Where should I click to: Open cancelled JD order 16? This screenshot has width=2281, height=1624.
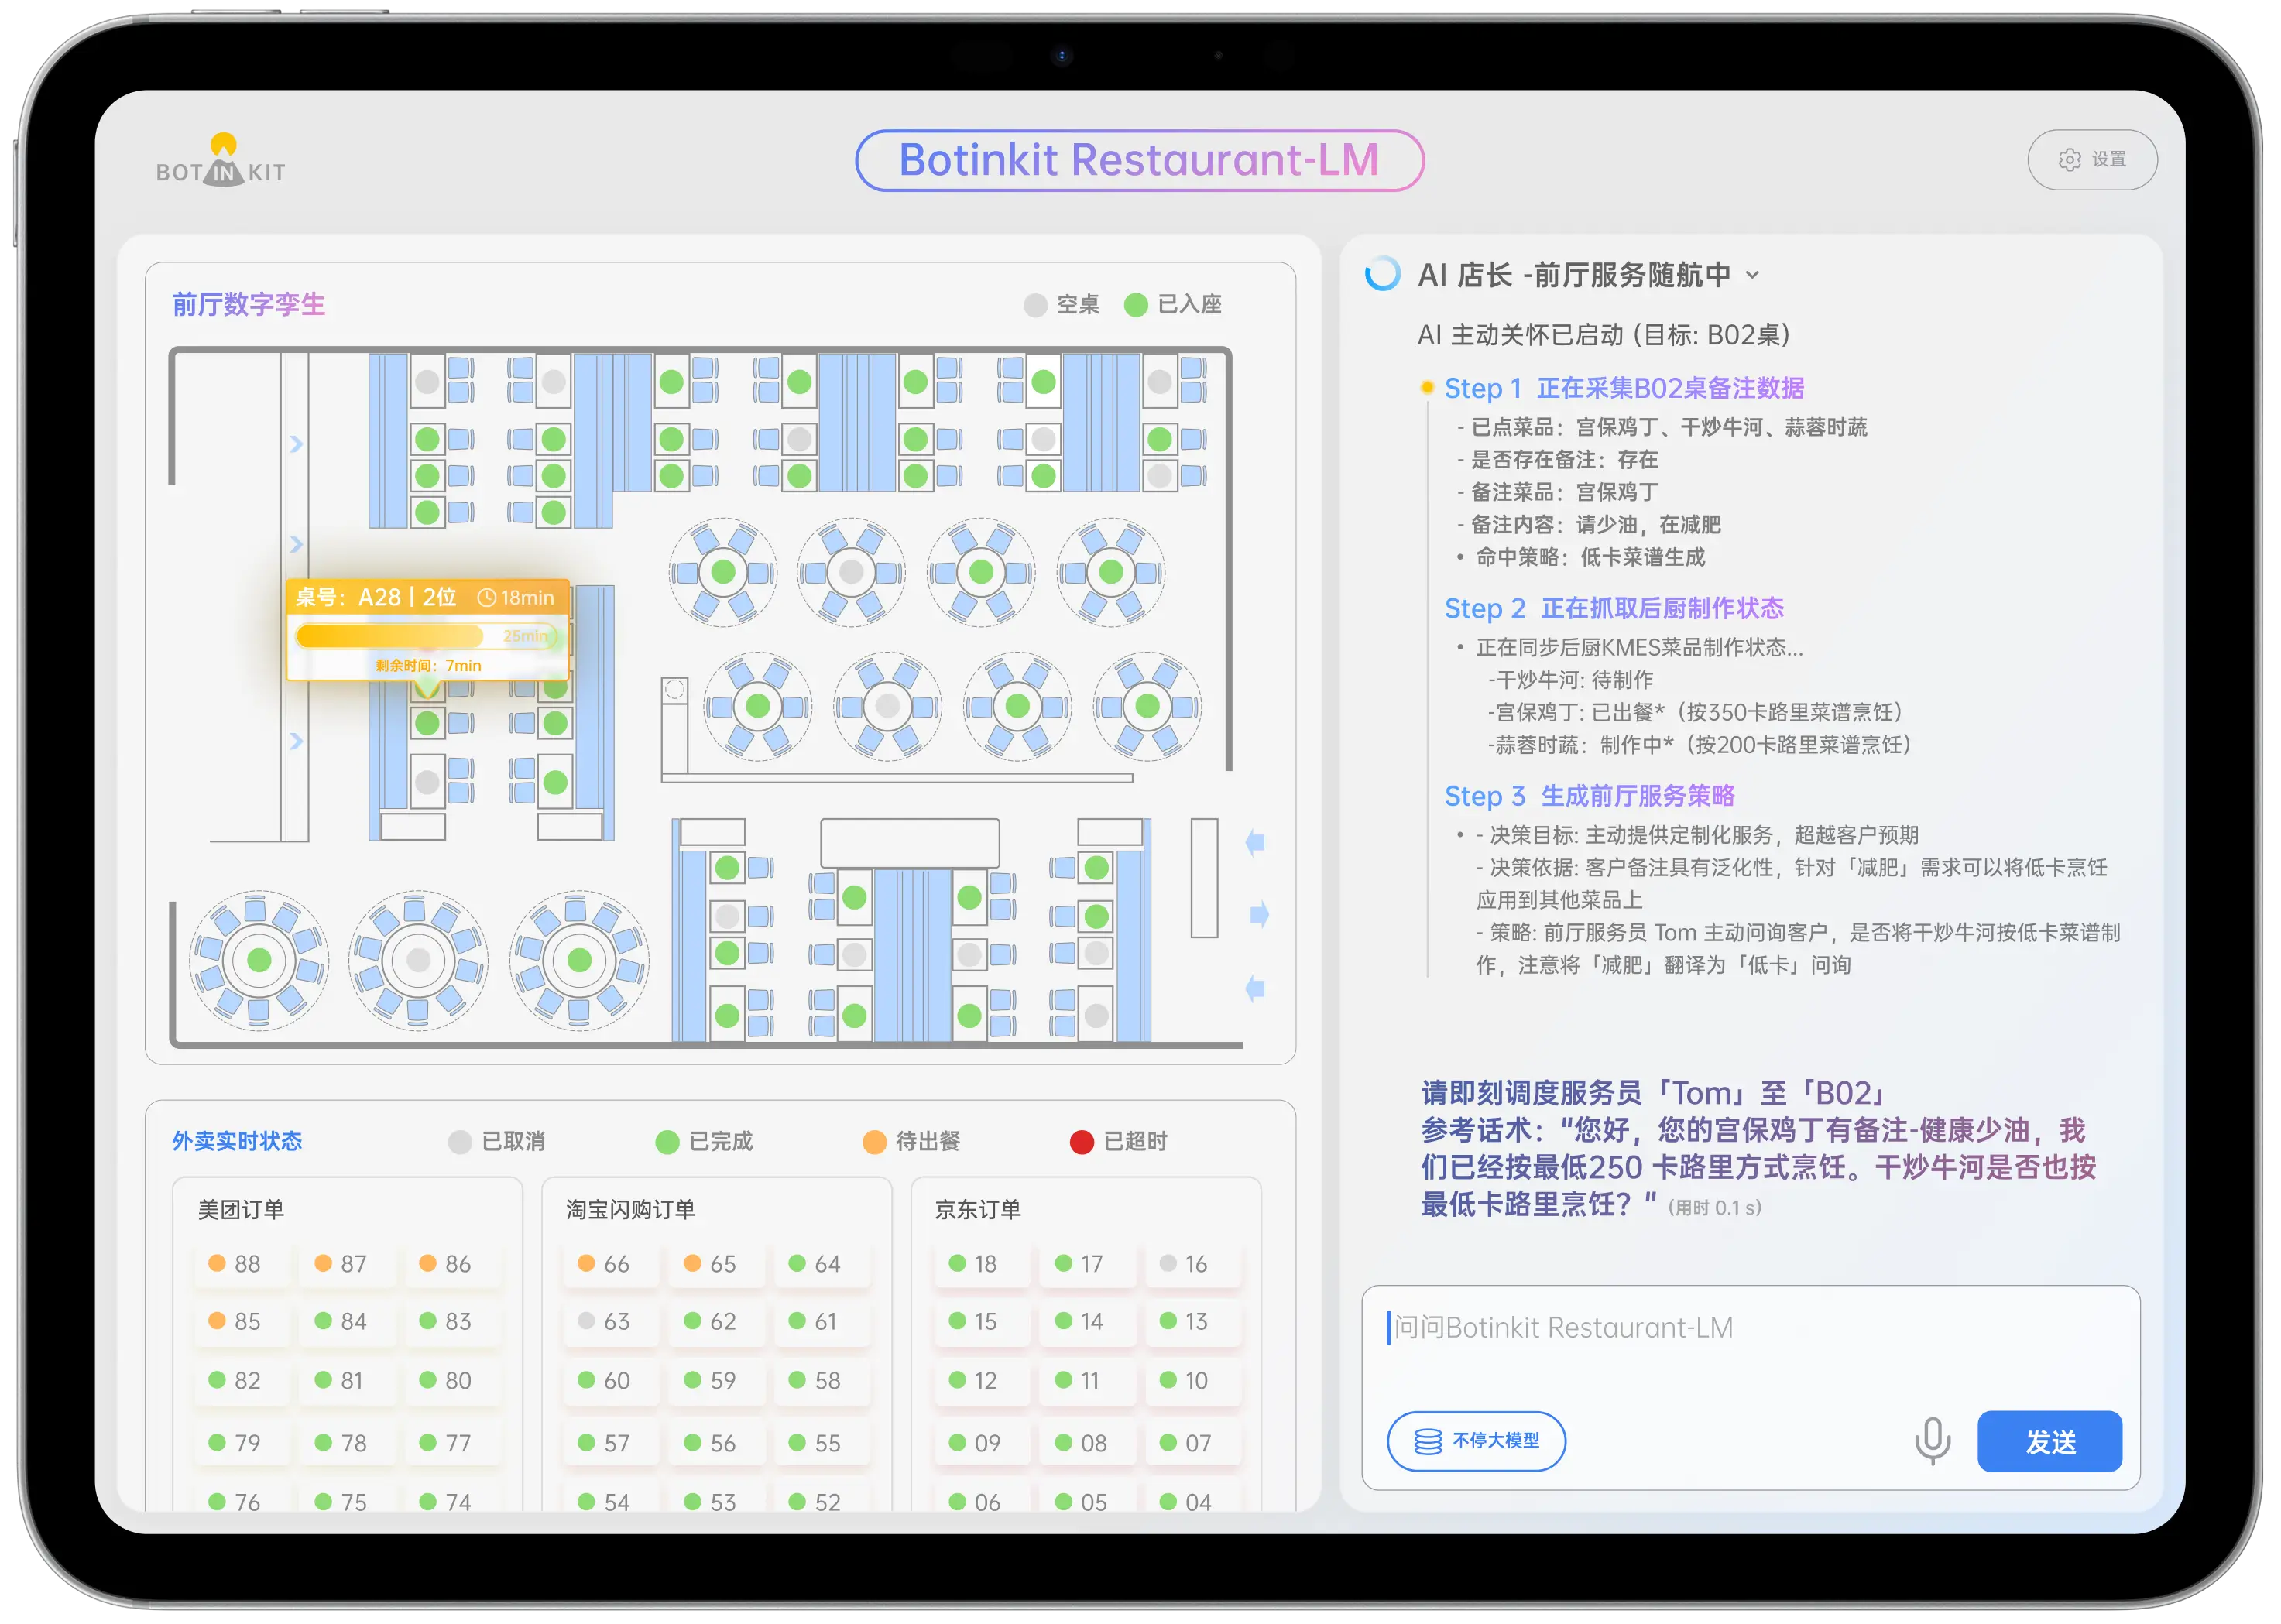point(1193,1264)
